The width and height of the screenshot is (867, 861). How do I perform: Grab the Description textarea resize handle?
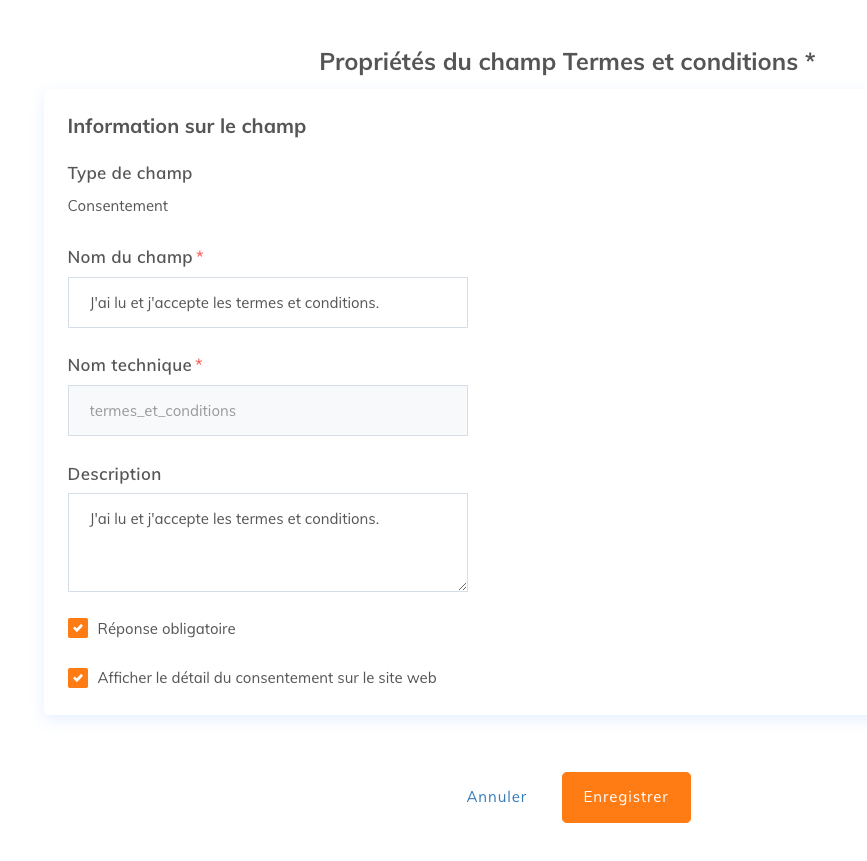(x=462, y=586)
